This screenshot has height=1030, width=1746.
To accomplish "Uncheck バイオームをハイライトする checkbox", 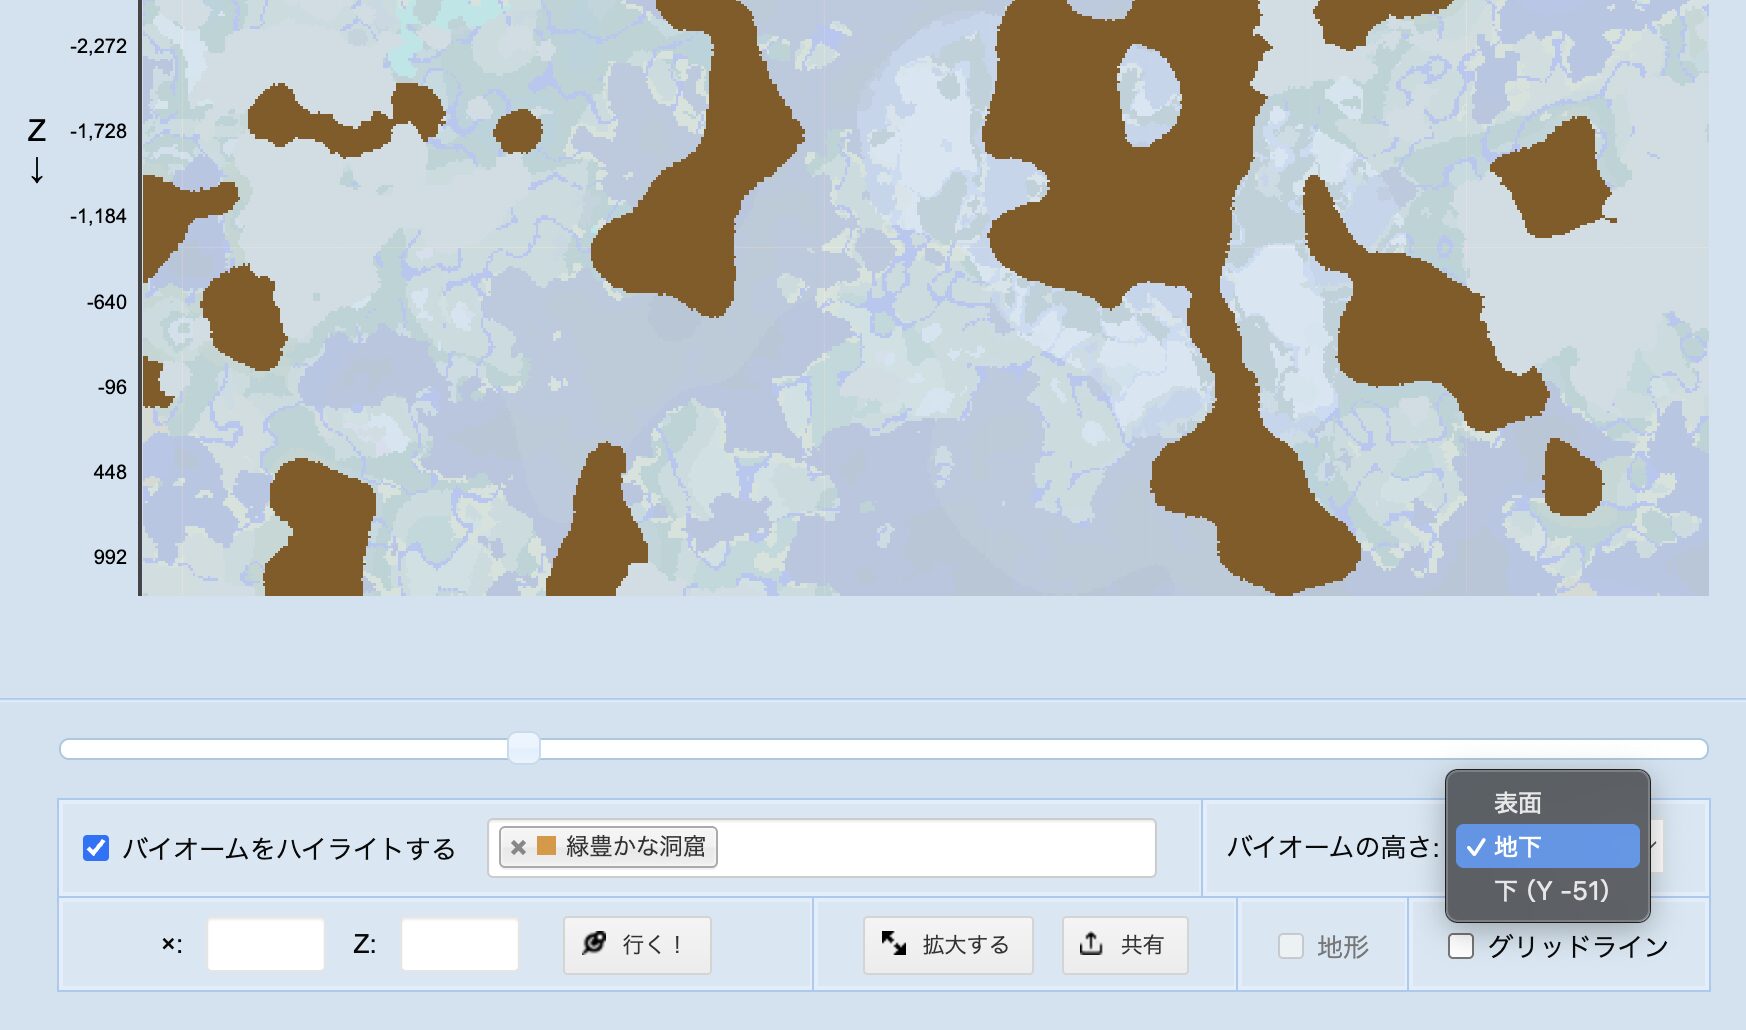I will [x=96, y=848].
